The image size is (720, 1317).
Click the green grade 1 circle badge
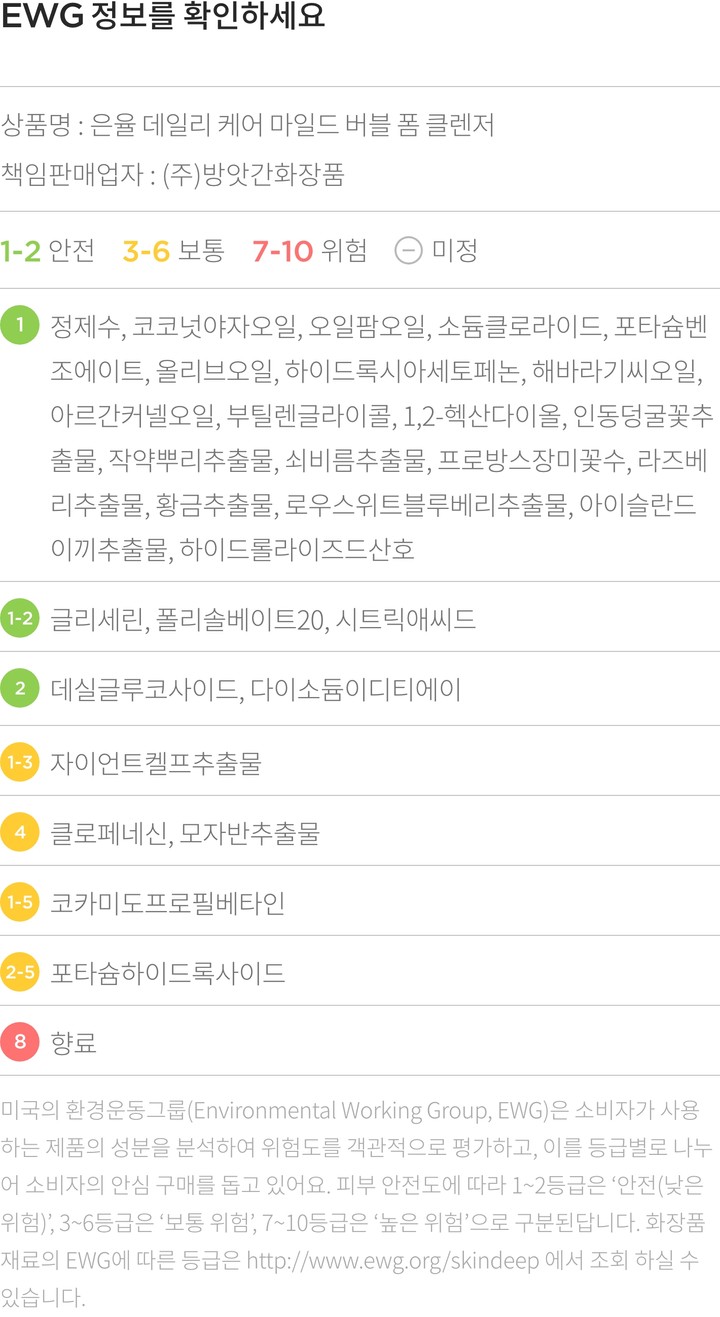coord(19,324)
